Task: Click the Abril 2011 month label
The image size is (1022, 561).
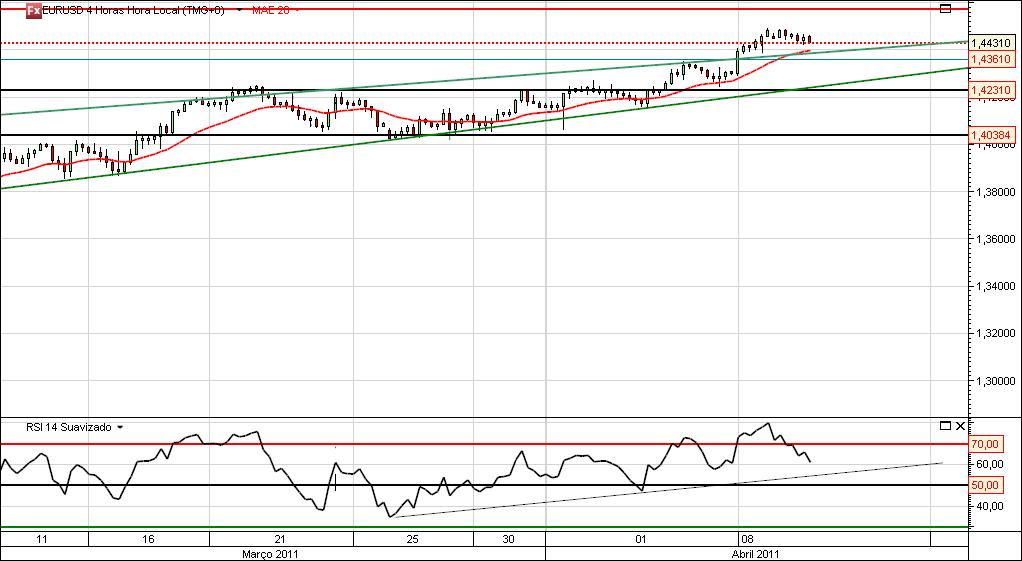Action: point(755,554)
